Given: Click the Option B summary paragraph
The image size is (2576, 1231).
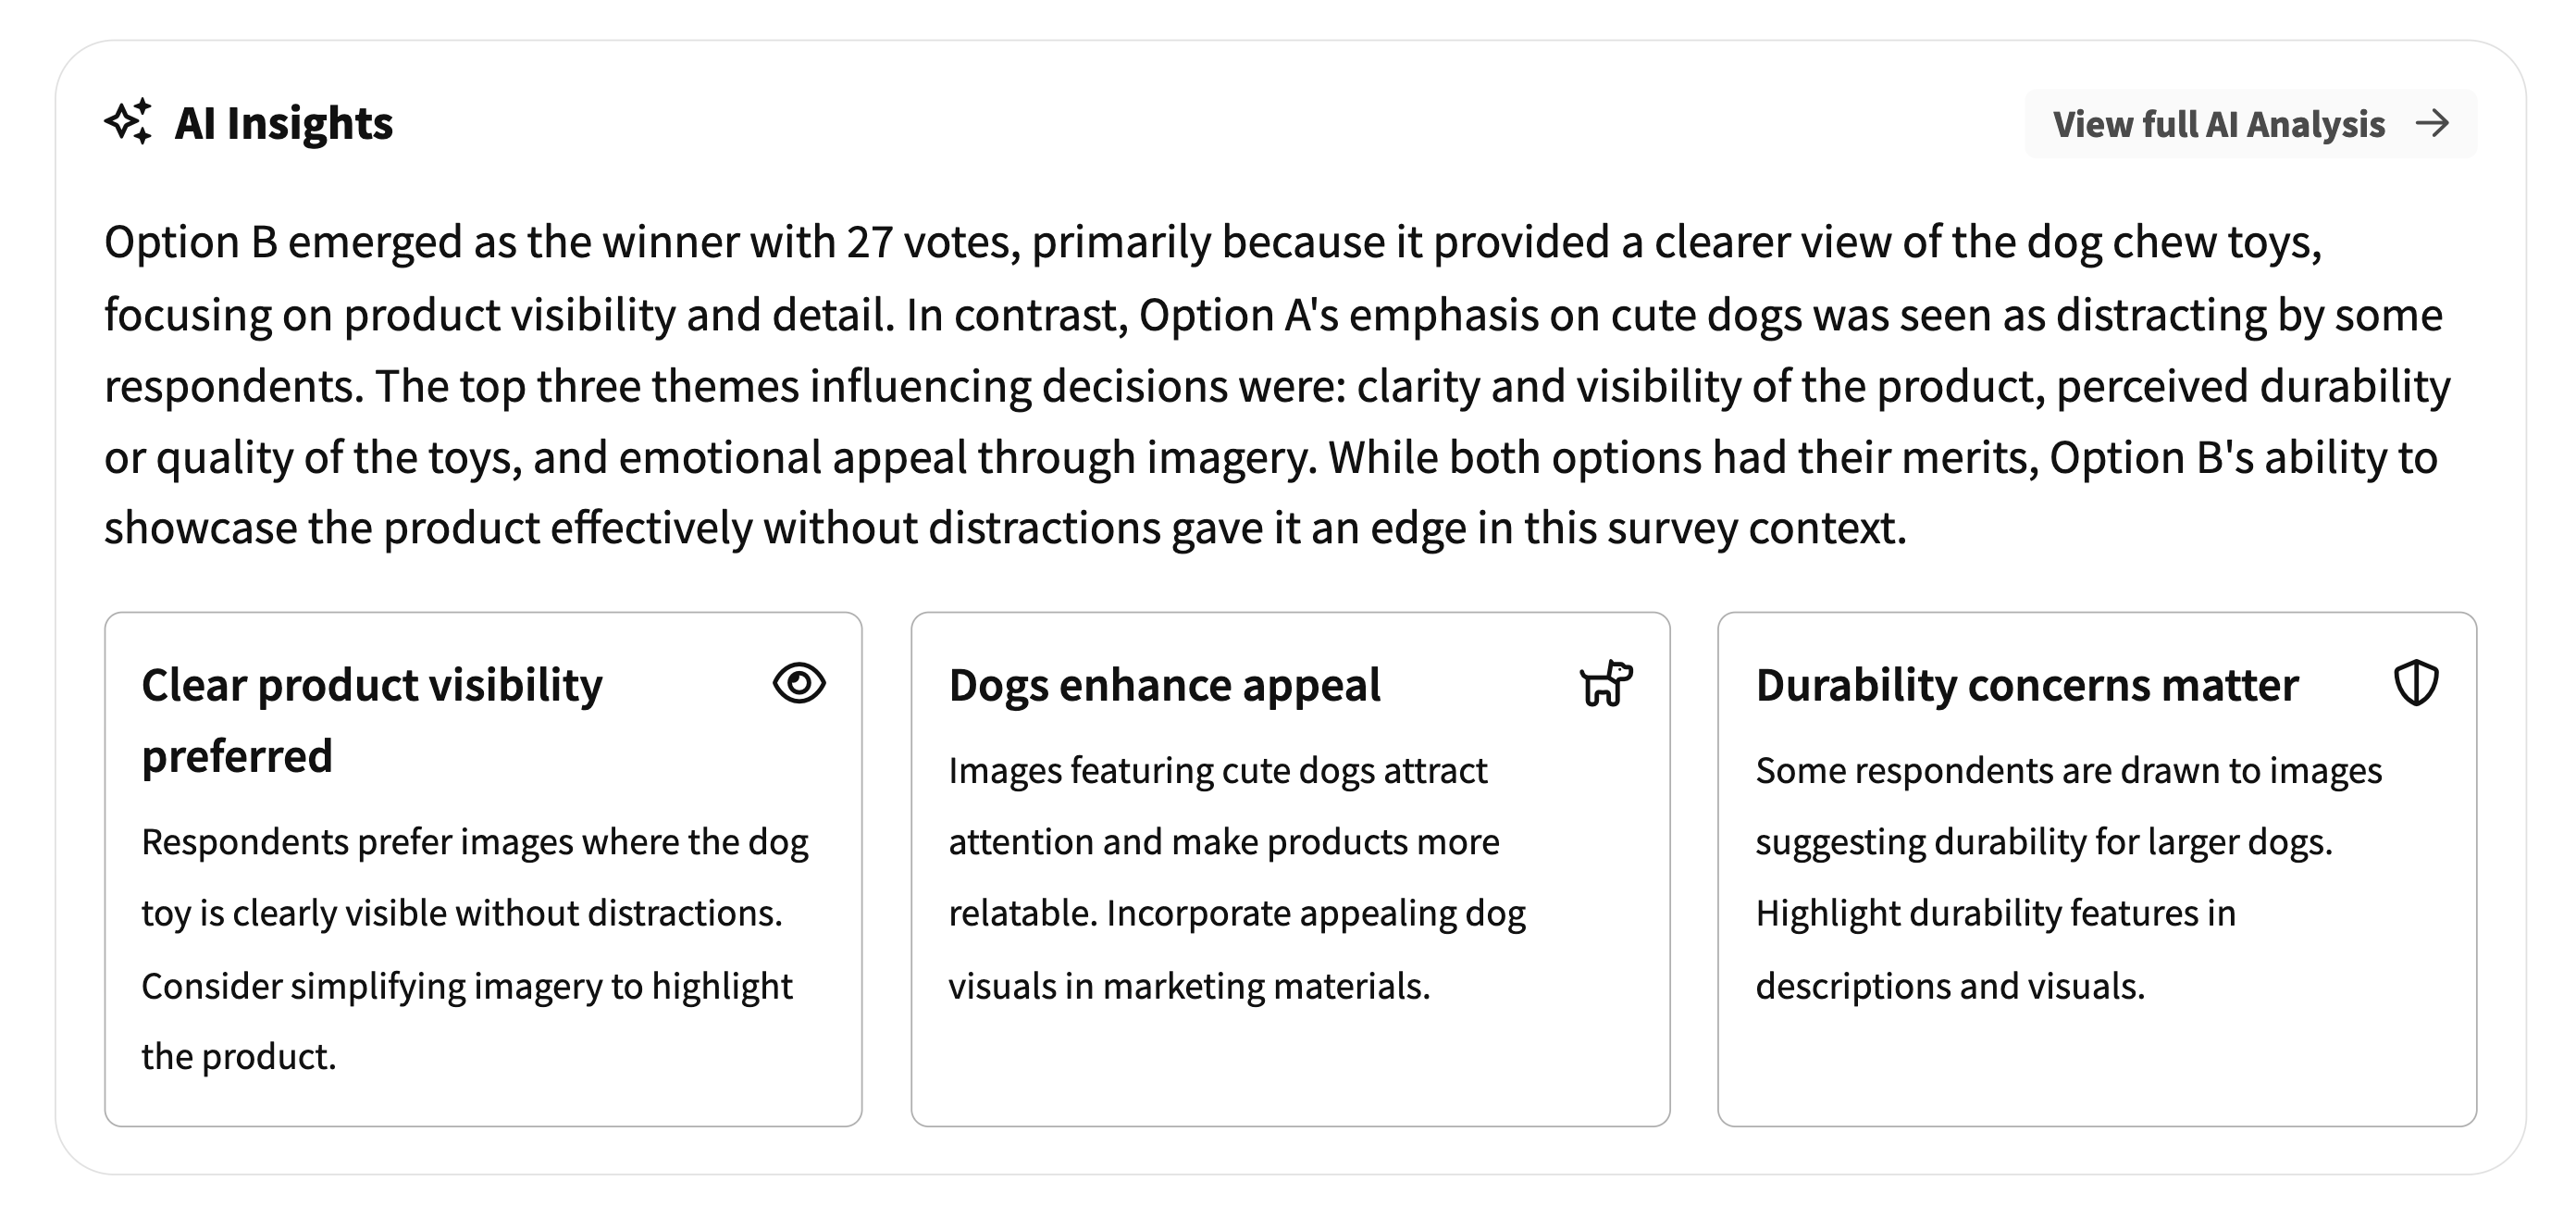Looking at the screenshot, I should (1278, 385).
